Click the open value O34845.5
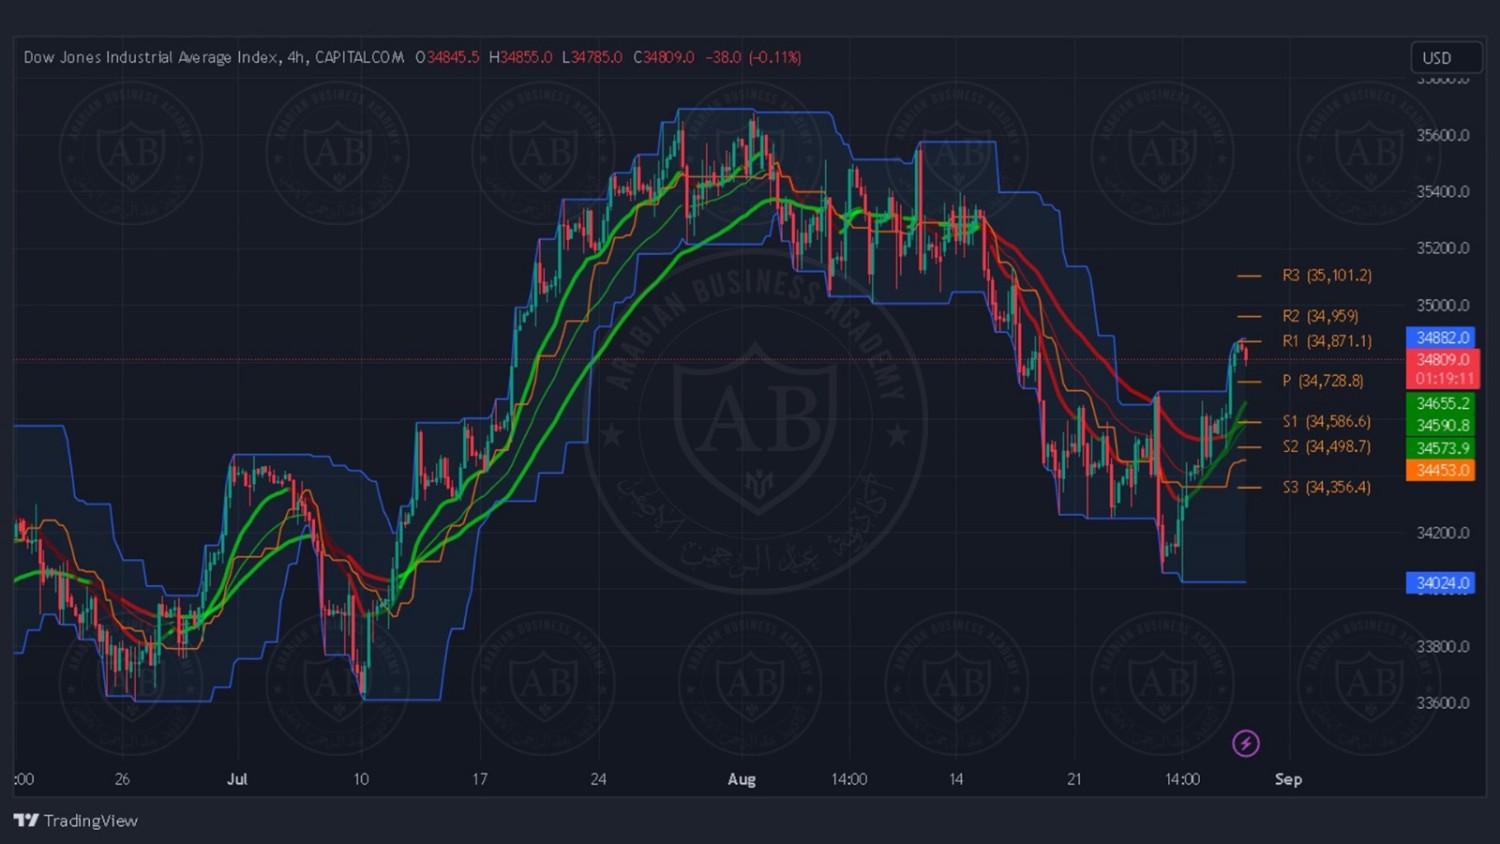This screenshot has height=844, width=1500. coord(447,57)
